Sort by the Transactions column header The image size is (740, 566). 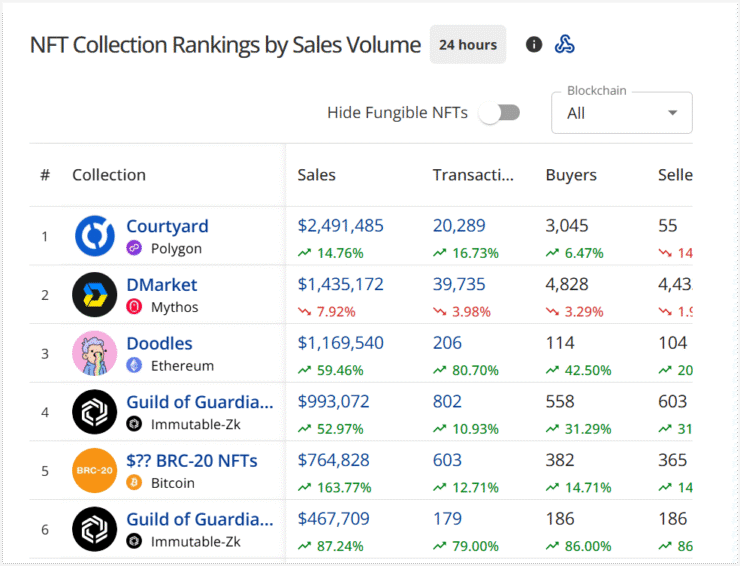(x=473, y=175)
